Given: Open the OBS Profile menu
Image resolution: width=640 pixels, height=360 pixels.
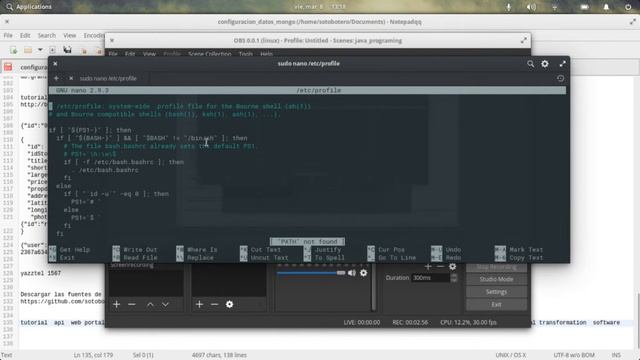Looking at the screenshot, I should point(172,54).
